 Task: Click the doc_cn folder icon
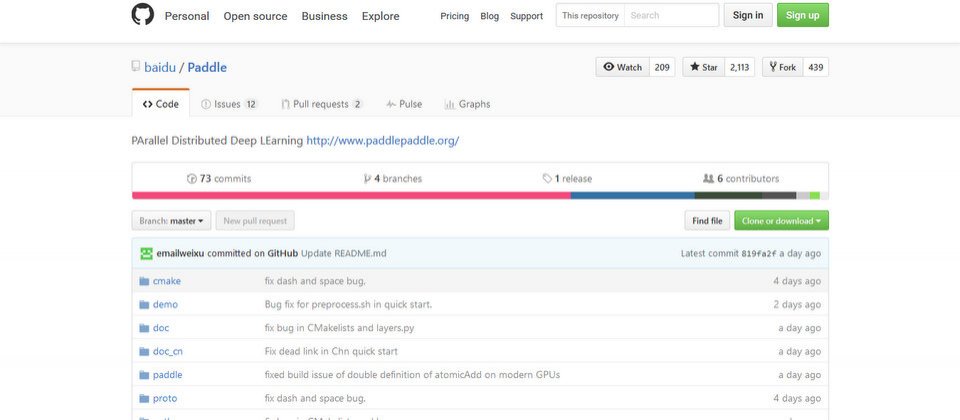click(144, 351)
